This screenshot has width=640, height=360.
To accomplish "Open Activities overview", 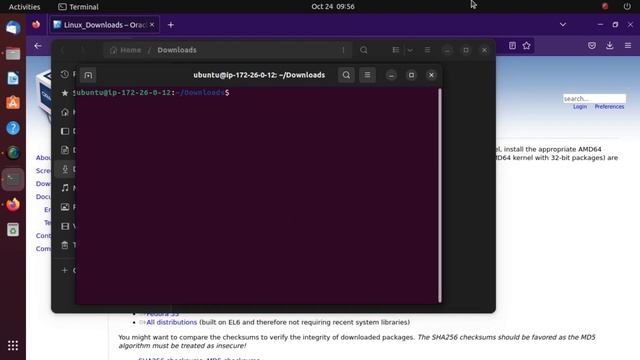I will [24, 7].
